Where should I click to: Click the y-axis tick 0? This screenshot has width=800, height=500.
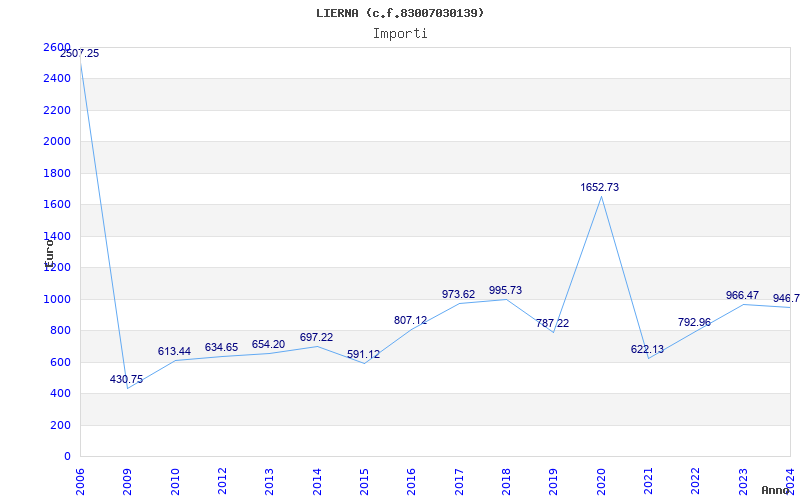click(x=67, y=457)
